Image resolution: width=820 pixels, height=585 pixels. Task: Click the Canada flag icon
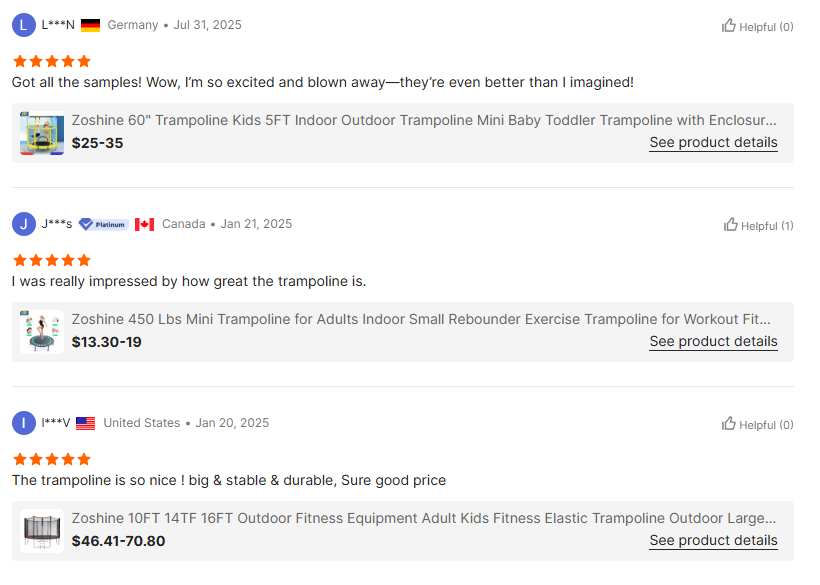click(145, 224)
